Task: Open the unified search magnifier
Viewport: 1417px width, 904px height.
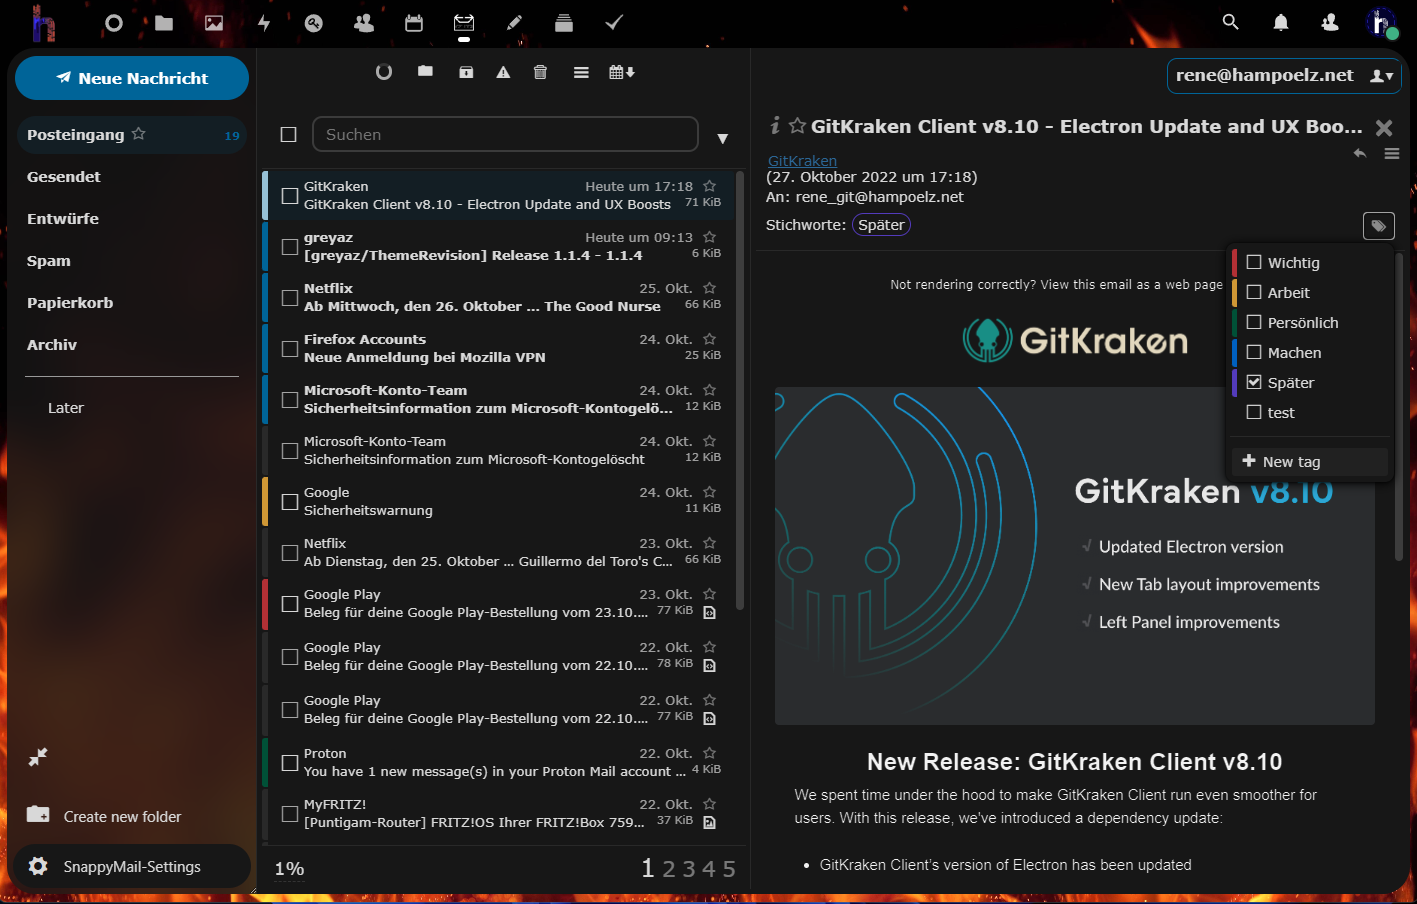Action: pyautogui.click(x=1231, y=22)
